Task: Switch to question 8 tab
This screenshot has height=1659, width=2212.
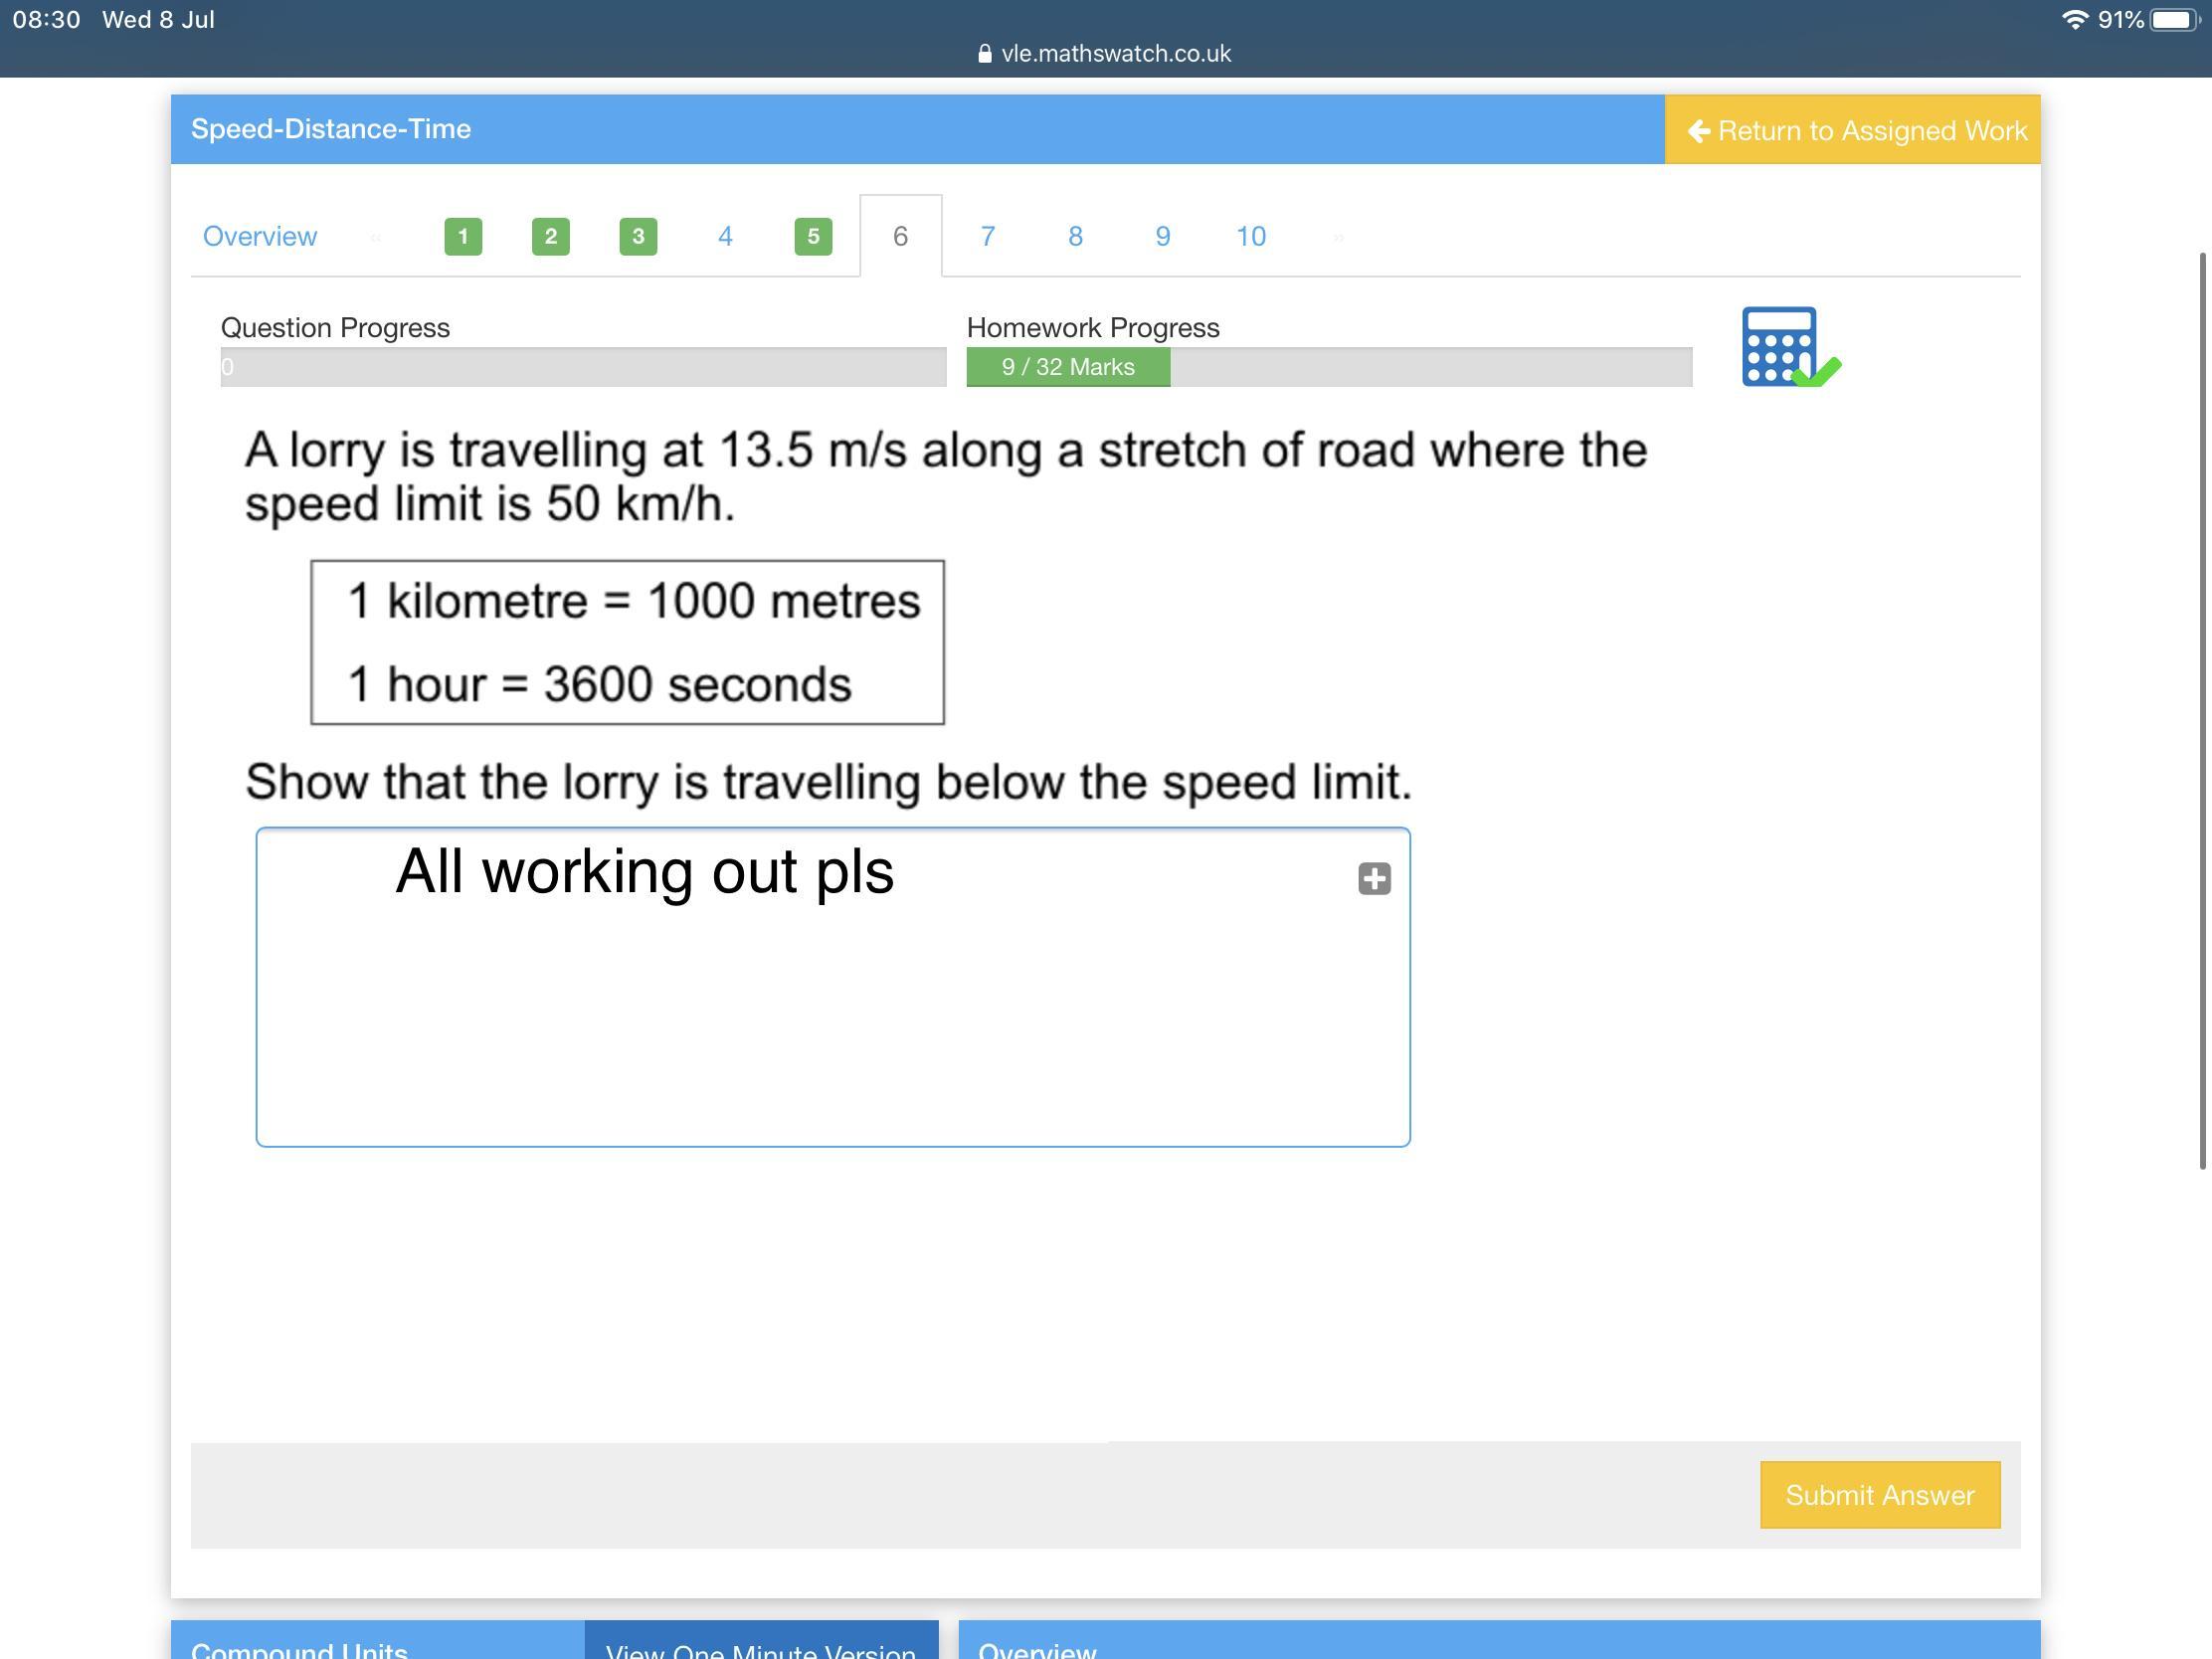Action: tap(1075, 237)
